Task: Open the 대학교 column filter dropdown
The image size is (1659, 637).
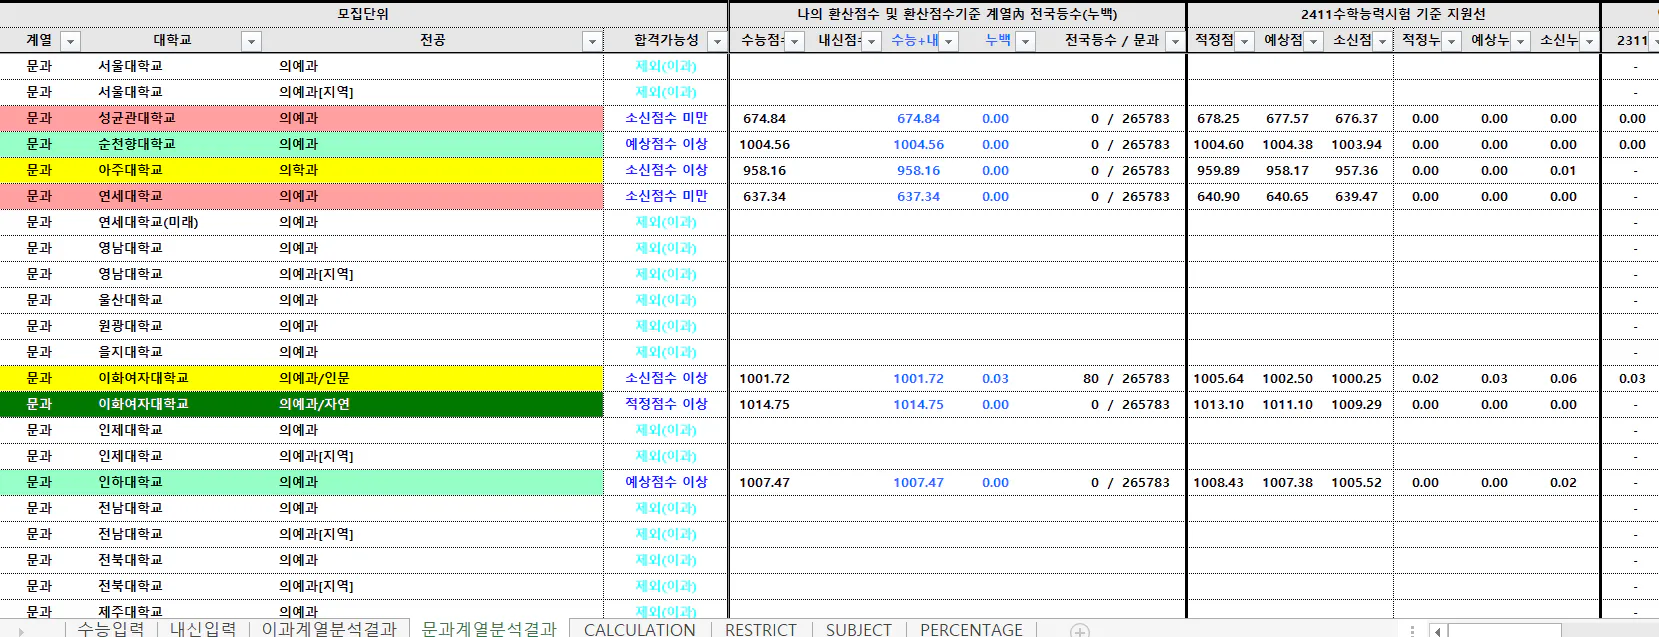Action: (252, 41)
